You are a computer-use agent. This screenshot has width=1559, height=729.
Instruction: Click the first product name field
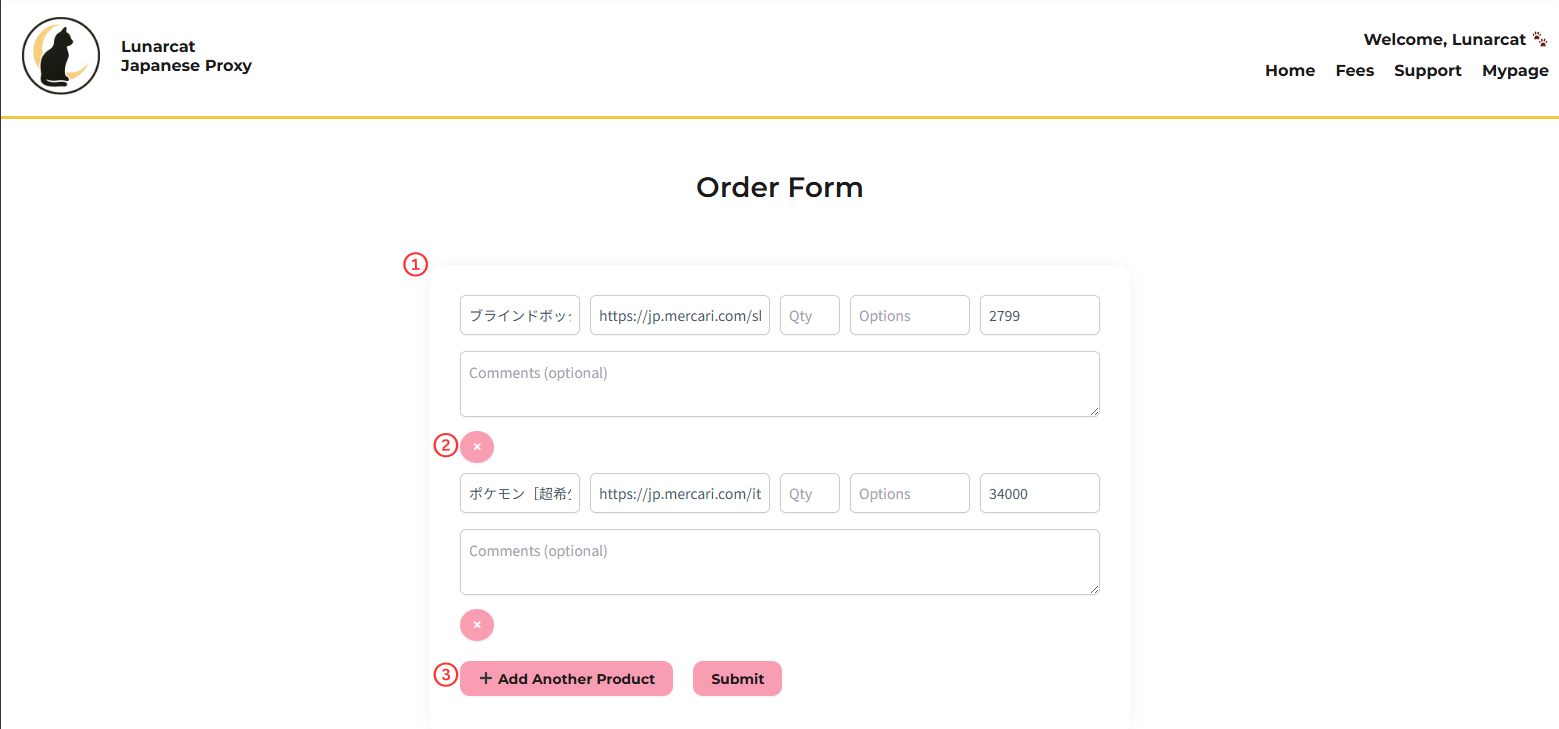[520, 315]
